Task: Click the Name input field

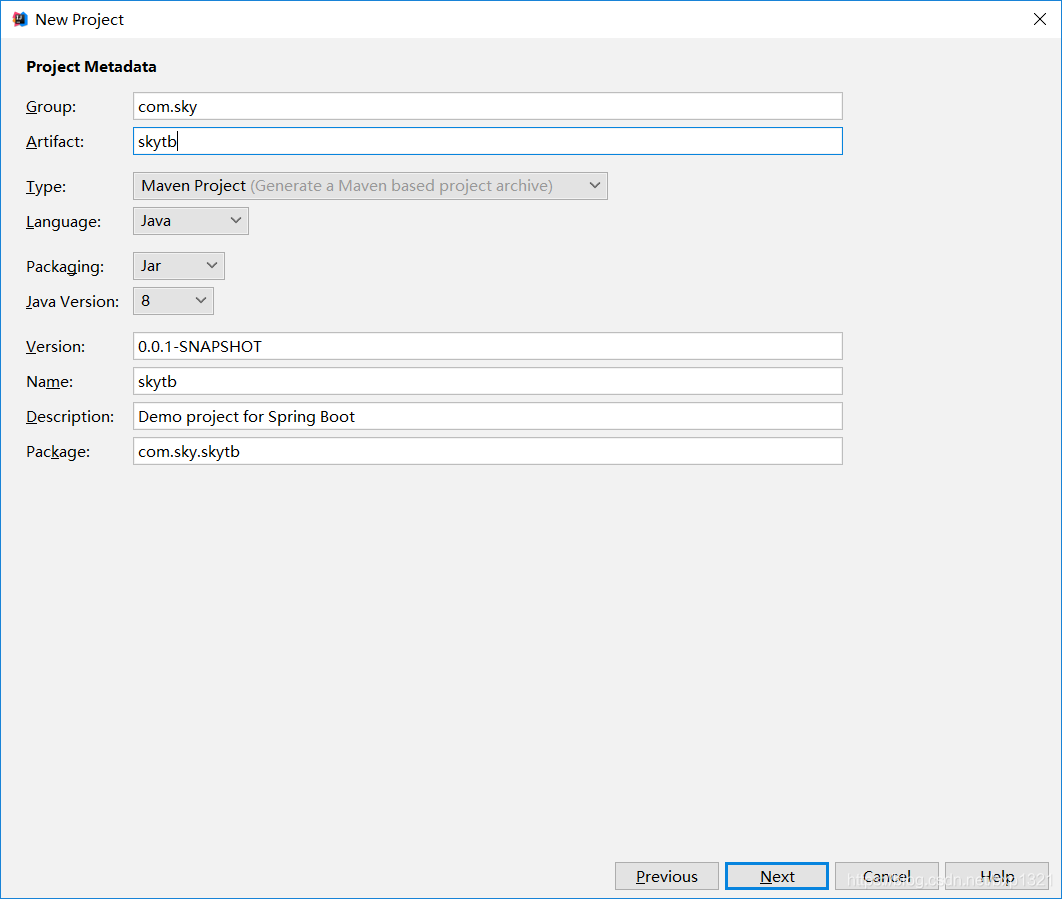Action: (x=488, y=381)
